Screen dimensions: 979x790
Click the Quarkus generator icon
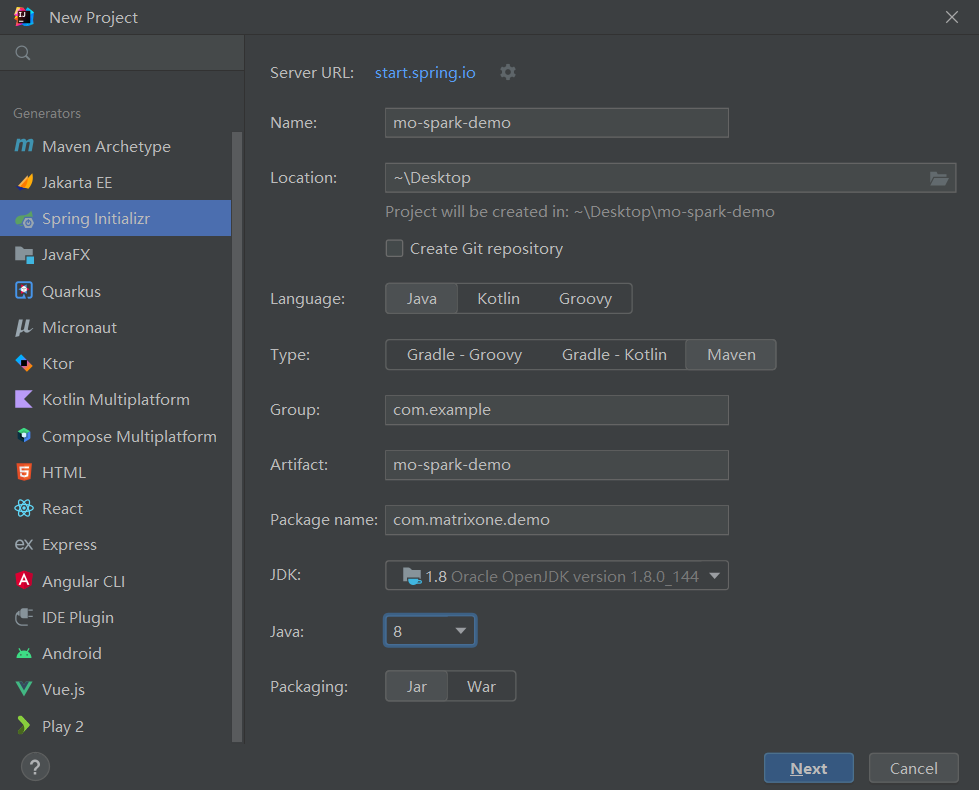pyautogui.click(x=24, y=291)
